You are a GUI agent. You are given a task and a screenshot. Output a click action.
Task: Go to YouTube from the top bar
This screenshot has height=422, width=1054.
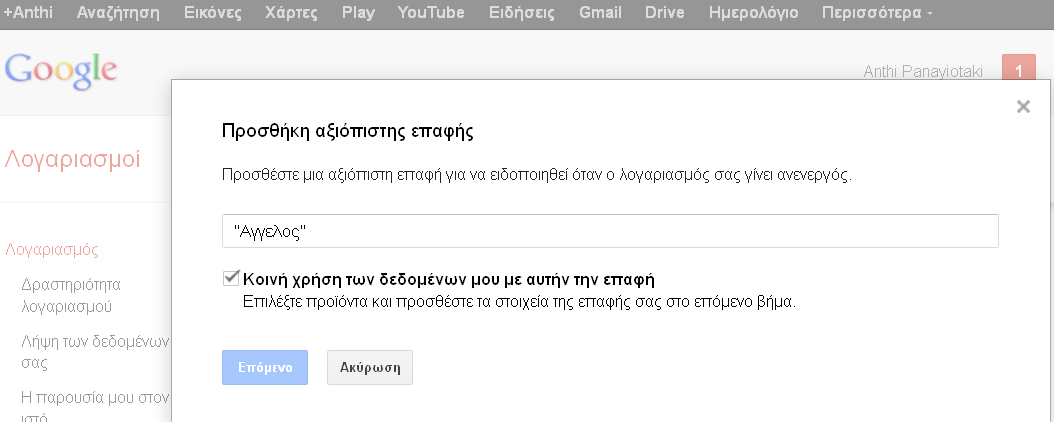click(x=431, y=13)
